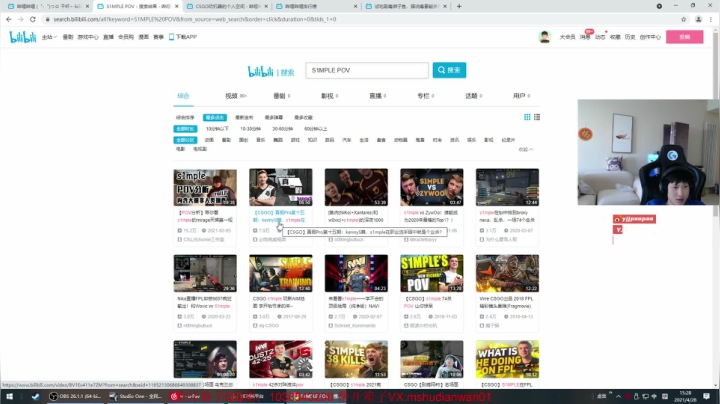
Task: Select 30-60分钟 duration filter
Action: (282, 129)
